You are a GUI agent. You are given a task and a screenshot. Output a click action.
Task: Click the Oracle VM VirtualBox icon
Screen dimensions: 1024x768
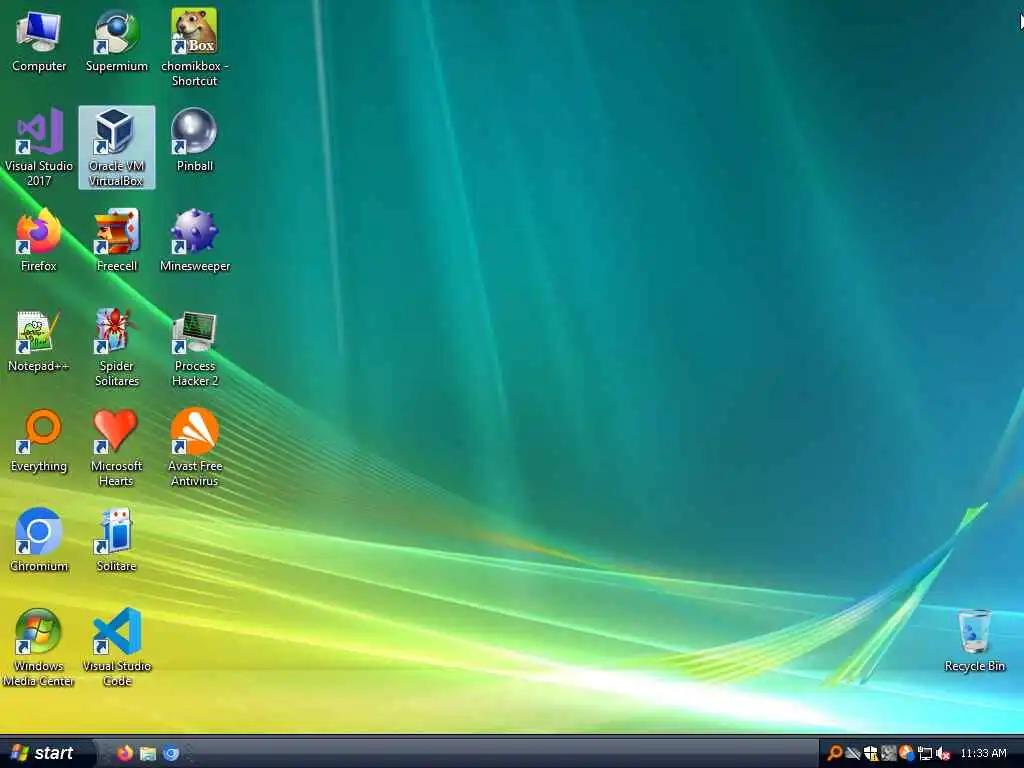[117, 148]
